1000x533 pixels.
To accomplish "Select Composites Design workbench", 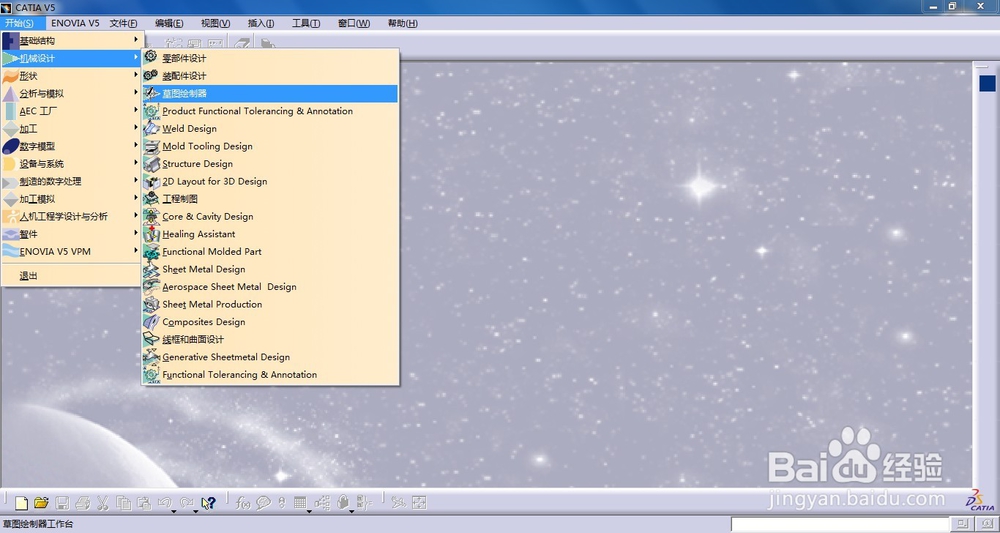I will 270,322.
